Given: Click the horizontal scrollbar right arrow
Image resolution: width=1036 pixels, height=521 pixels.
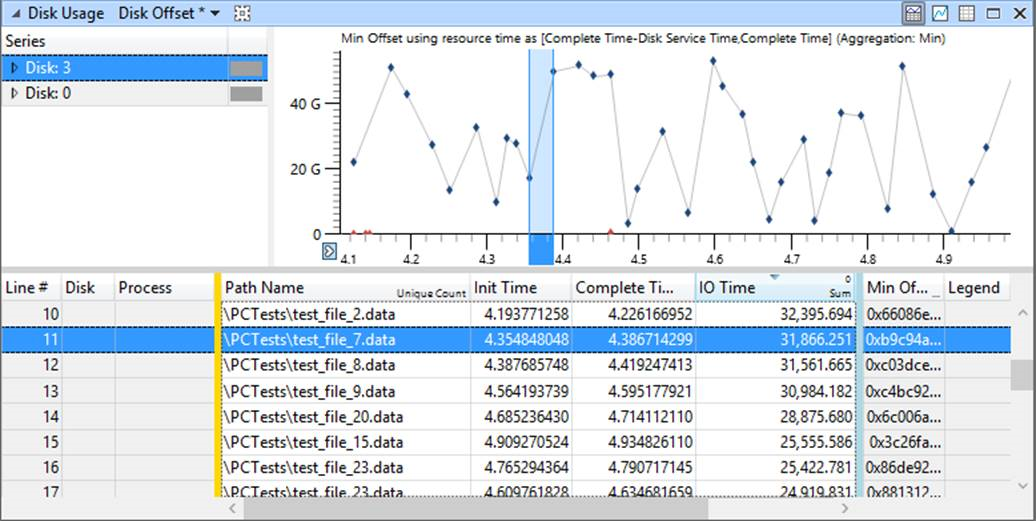Looking at the screenshot, I should 845,508.
